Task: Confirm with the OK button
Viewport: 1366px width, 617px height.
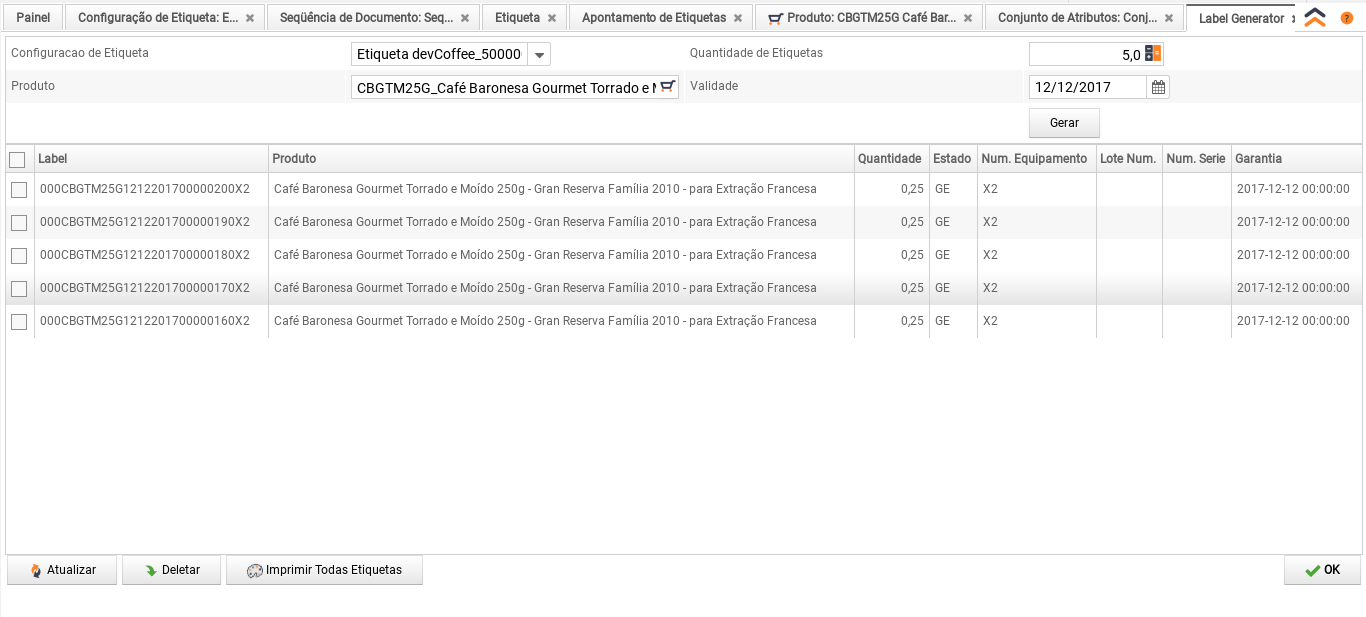Action: (x=1322, y=570)
